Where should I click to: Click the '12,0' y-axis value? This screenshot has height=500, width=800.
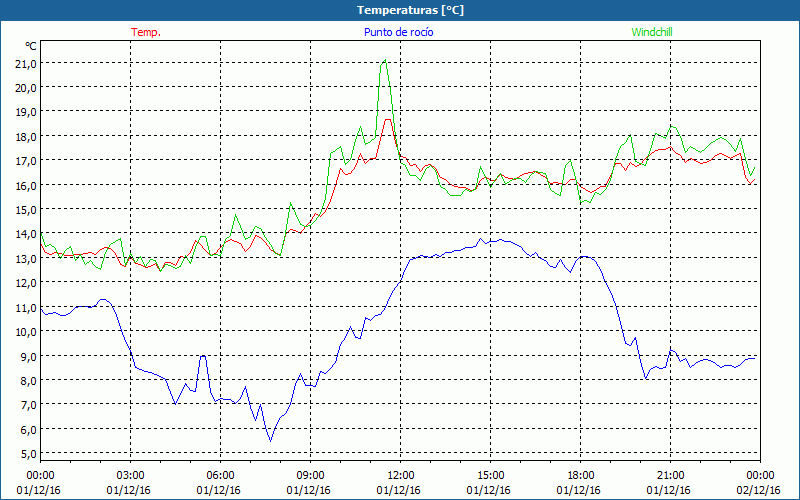pyautogui.click(x=27, y=283)
